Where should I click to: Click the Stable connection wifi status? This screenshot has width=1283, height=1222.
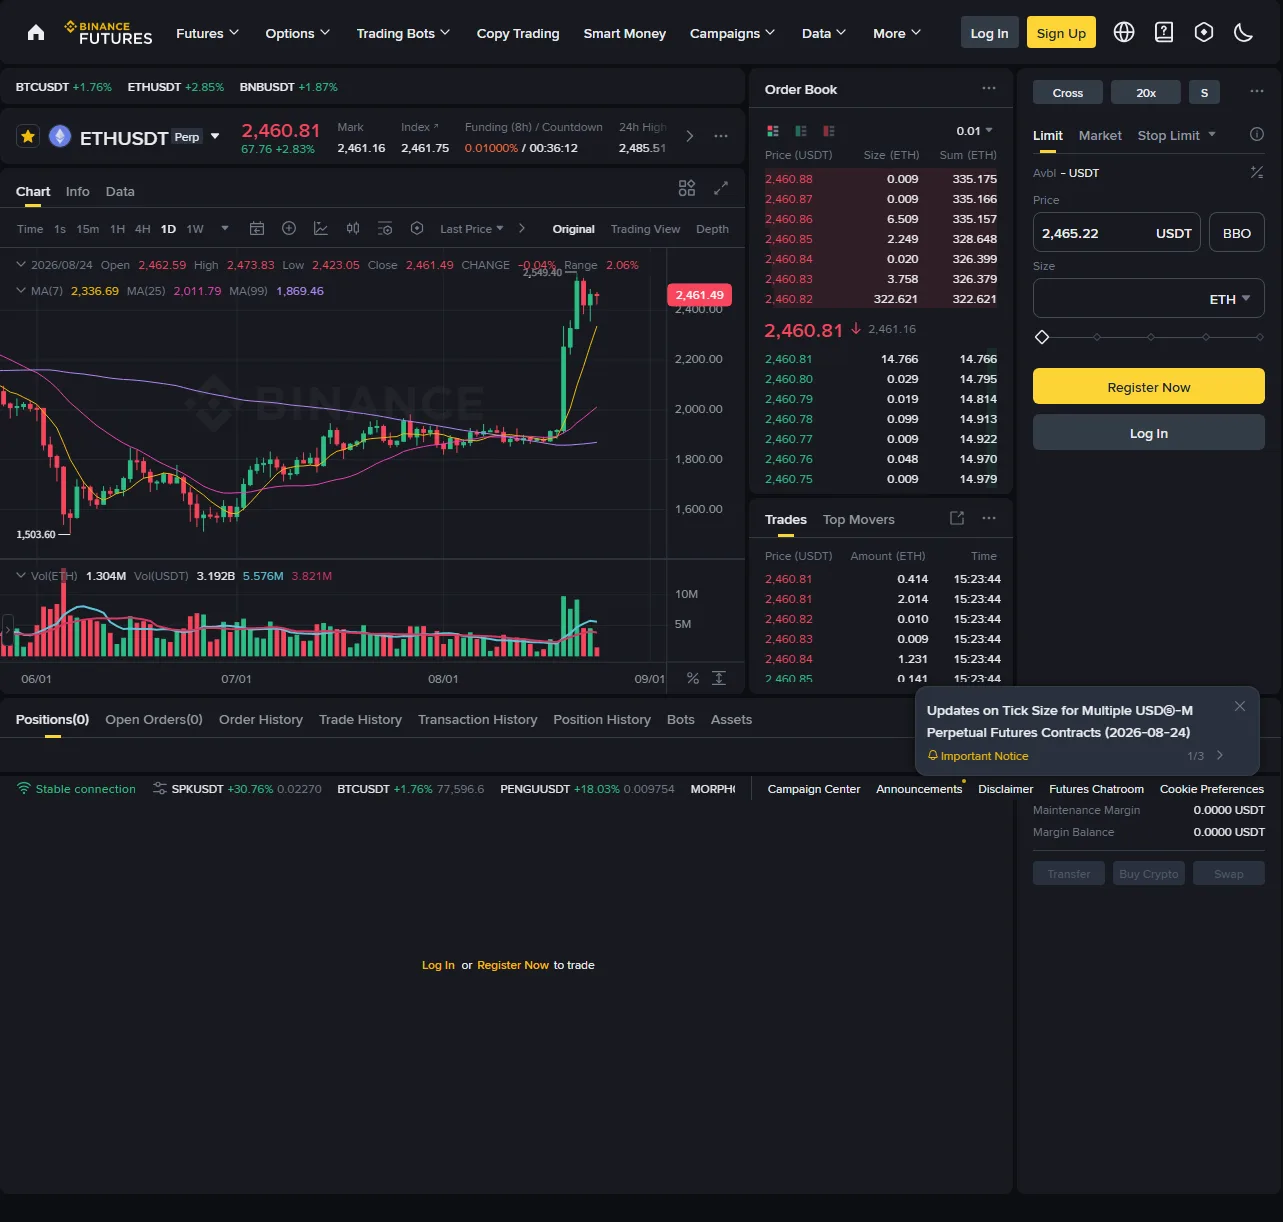pyautogui.click(x=76, y=789)
